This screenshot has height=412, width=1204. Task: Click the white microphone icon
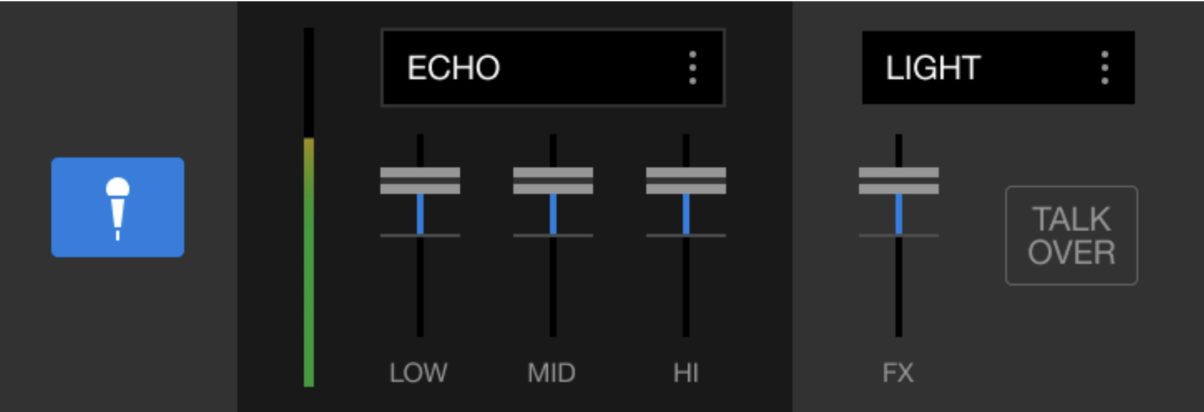pos(118,208)
